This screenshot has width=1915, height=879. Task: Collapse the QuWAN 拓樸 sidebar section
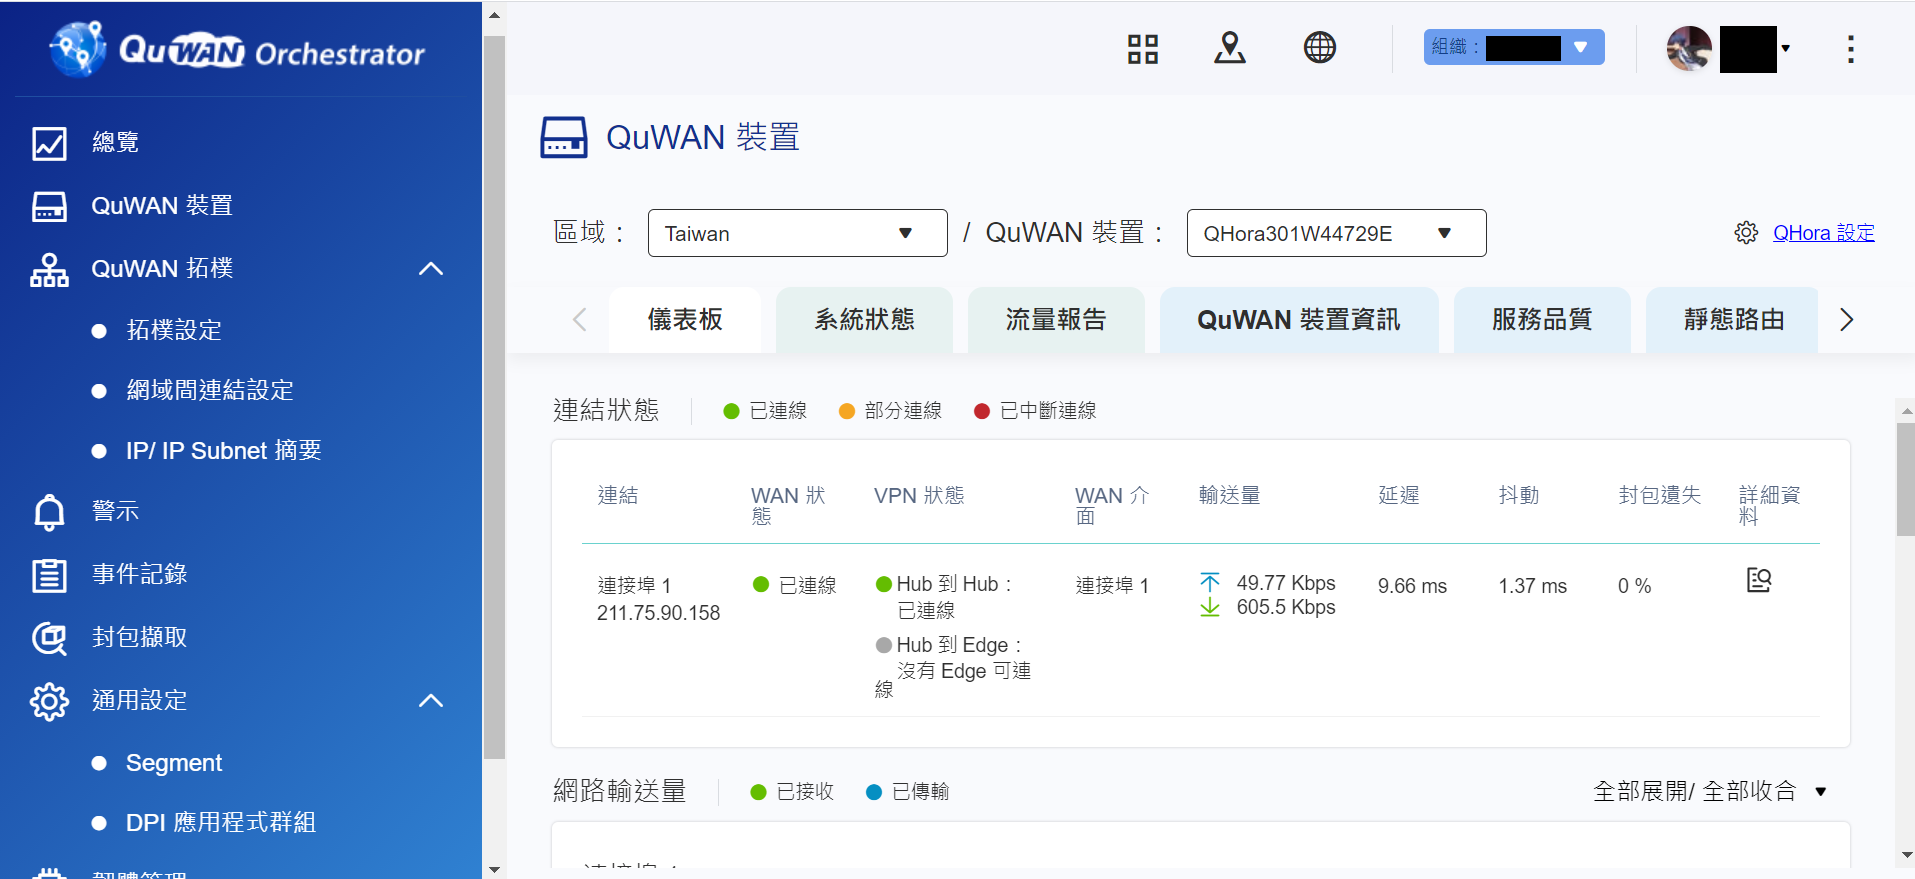pyautogui.click(x=430, y=269)
